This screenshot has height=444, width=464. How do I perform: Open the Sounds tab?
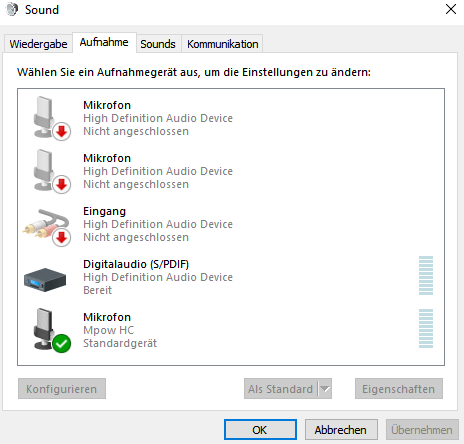[158, 44]
